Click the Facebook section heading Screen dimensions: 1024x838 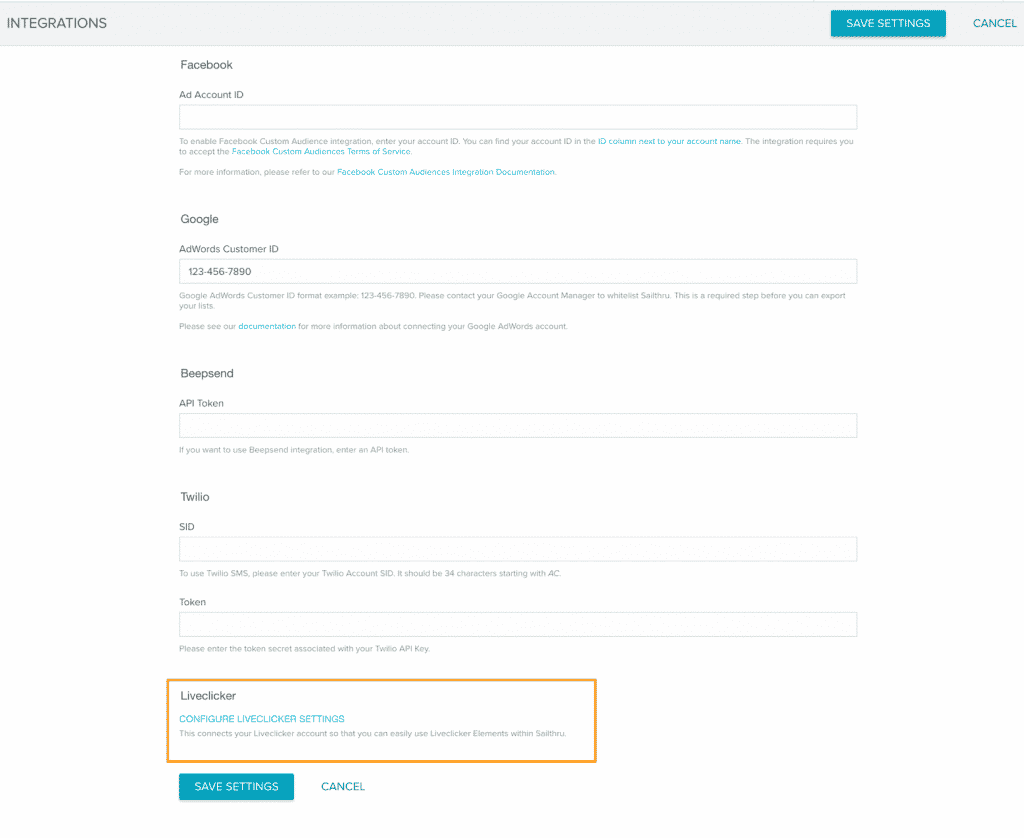pos(206,64)
